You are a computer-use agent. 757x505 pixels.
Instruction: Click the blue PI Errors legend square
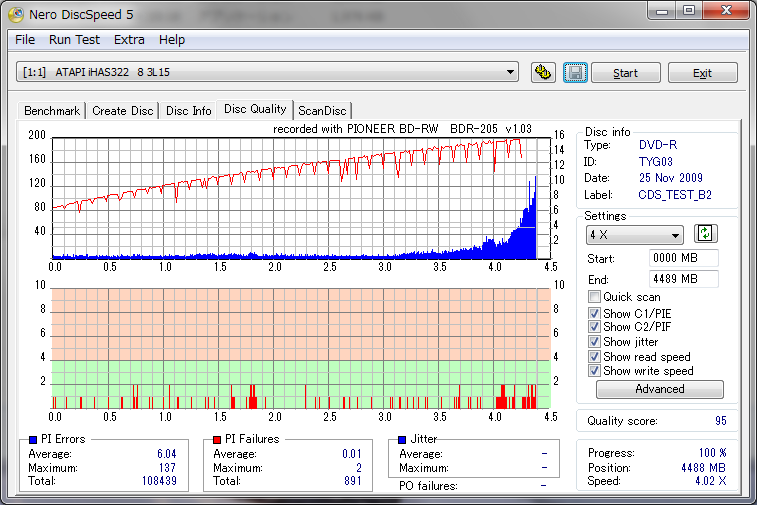[33, 439]
